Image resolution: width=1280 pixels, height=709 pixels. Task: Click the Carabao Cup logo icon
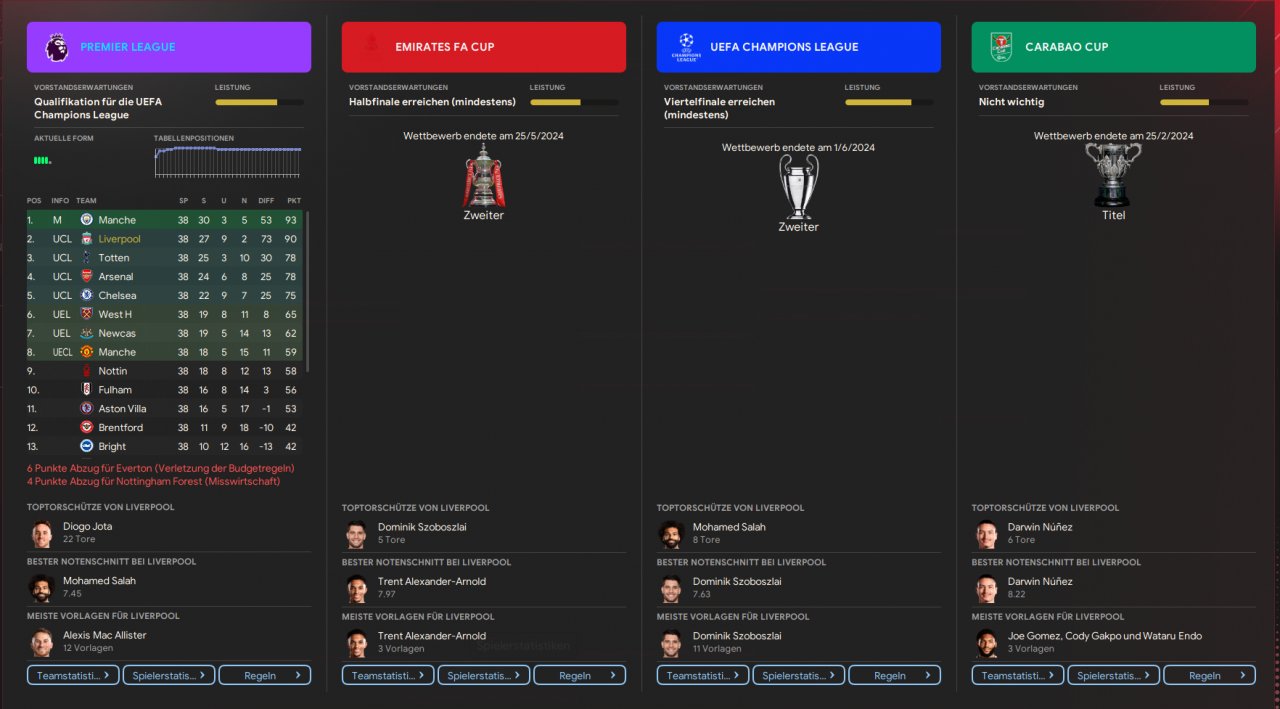point(1001,47)
